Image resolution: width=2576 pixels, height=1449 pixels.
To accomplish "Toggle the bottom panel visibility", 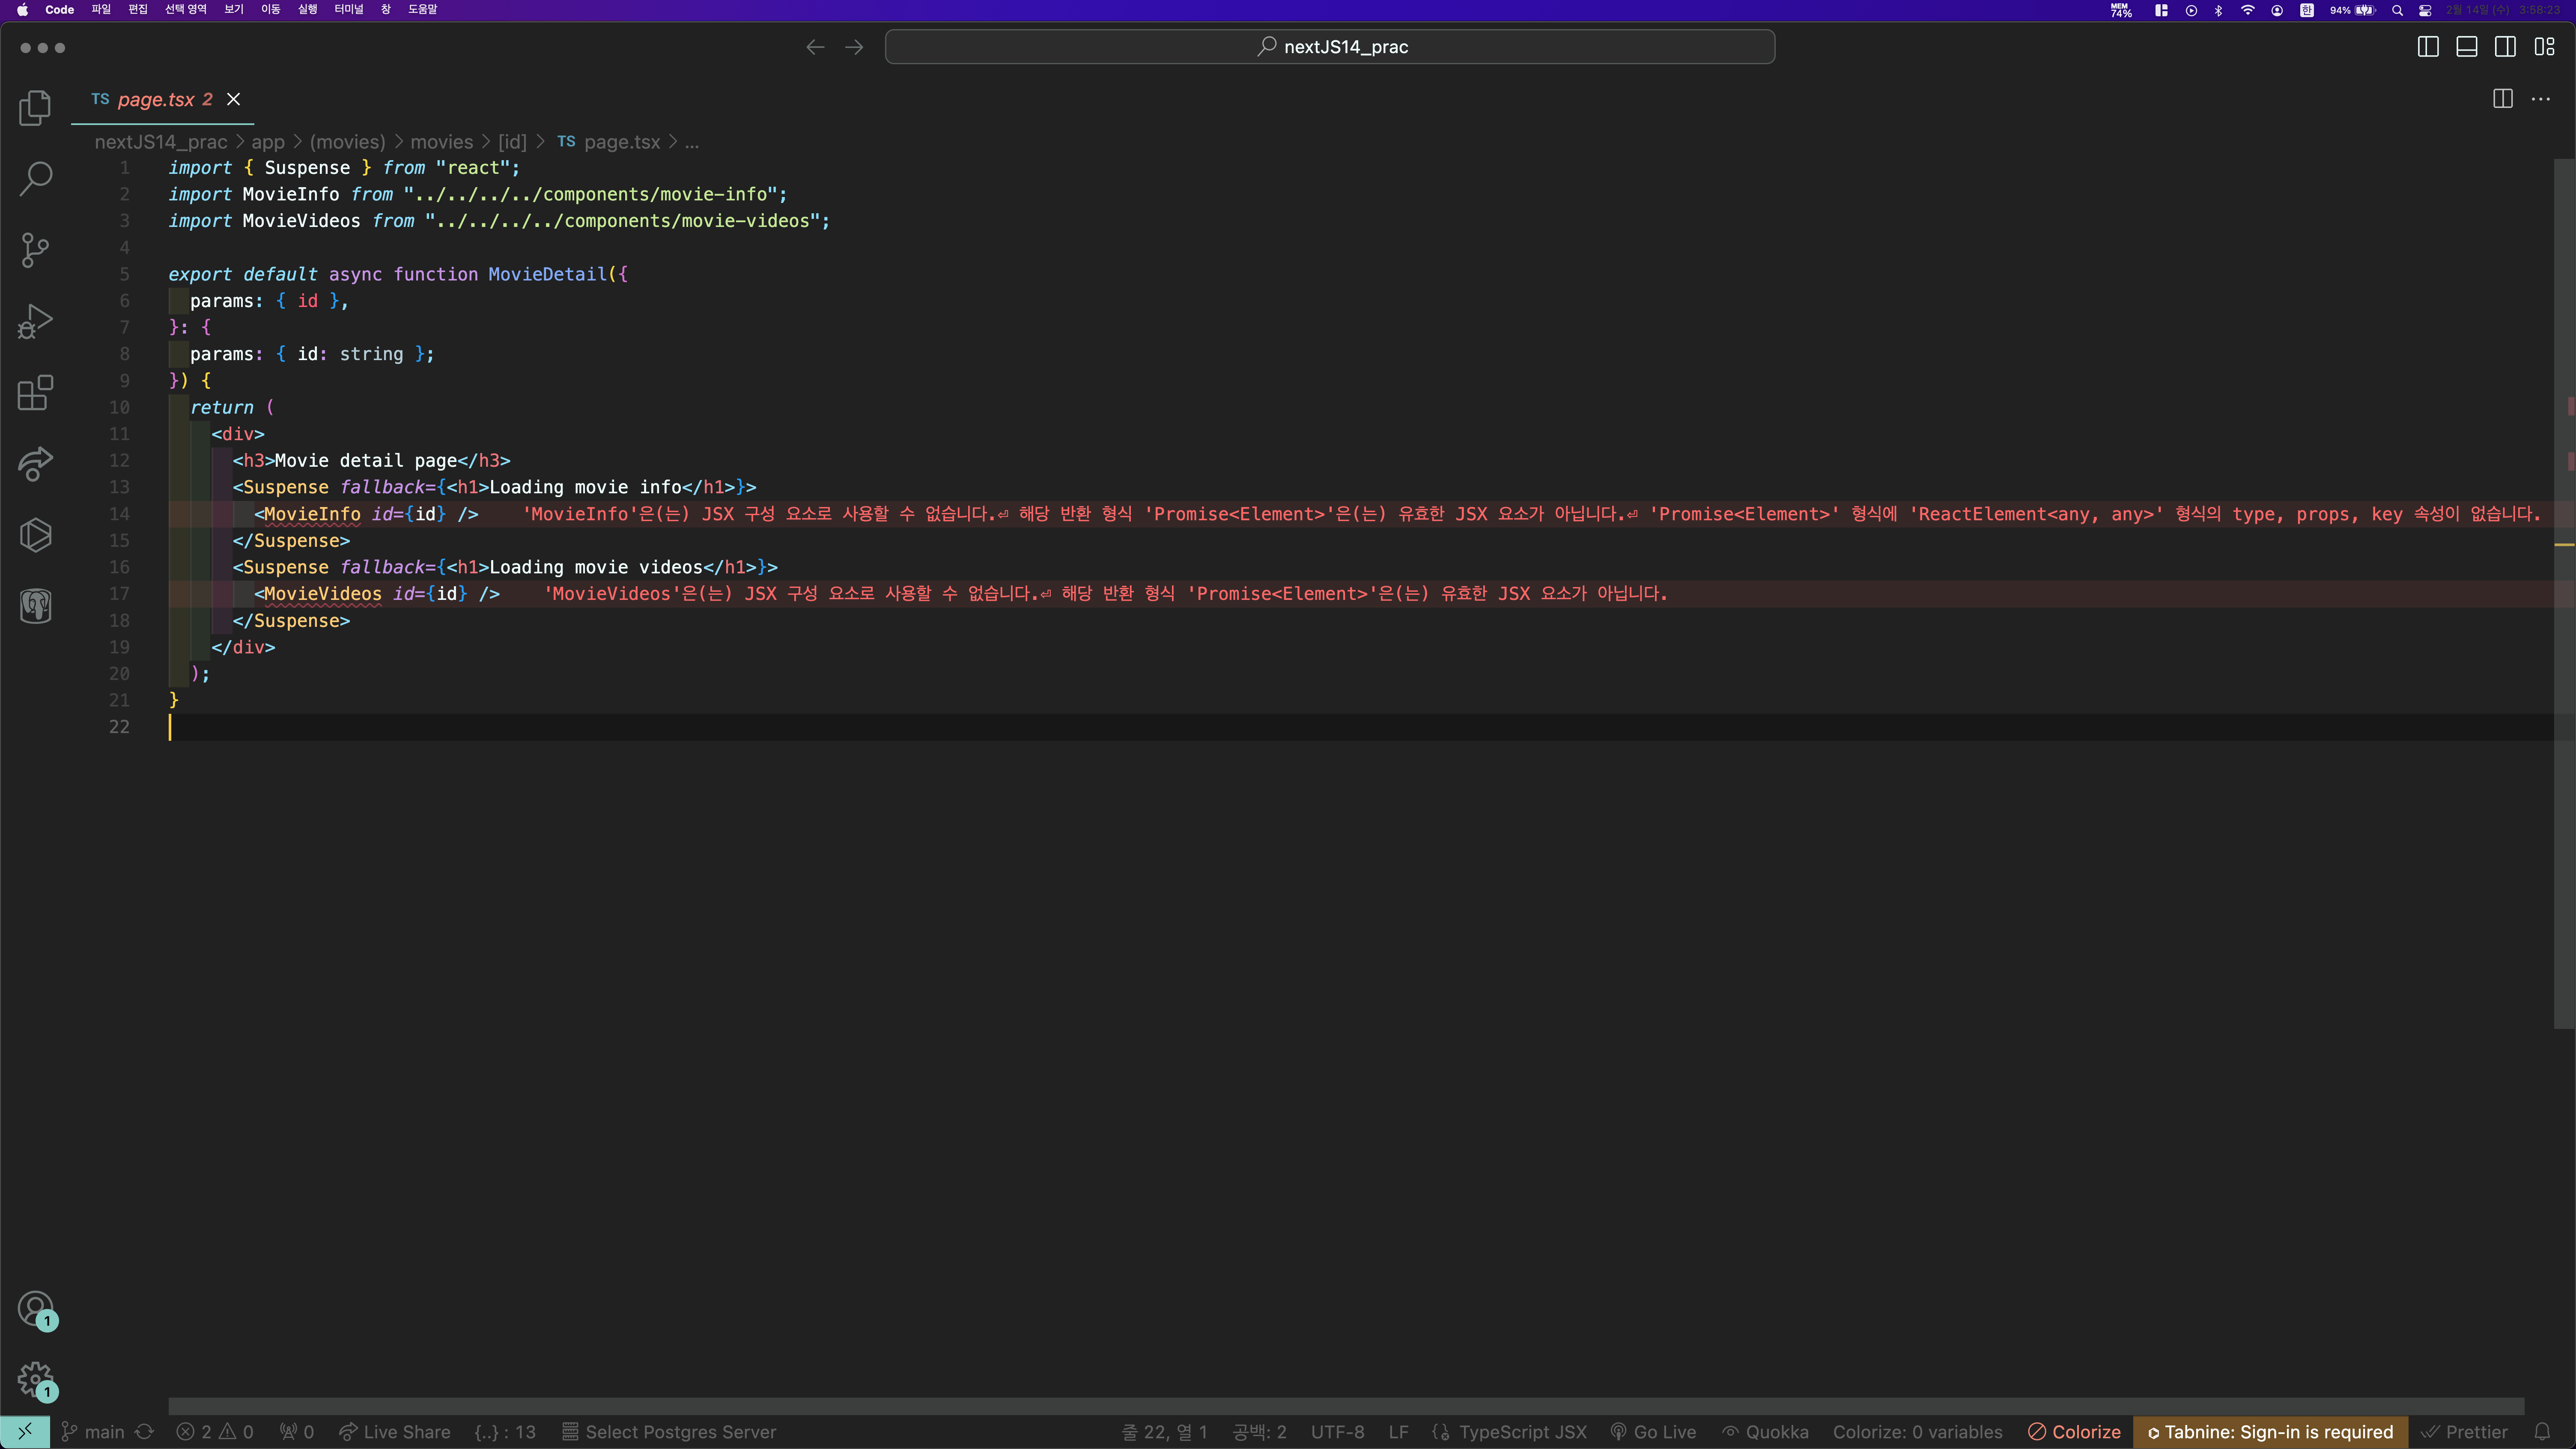I will click(2467, 47).
